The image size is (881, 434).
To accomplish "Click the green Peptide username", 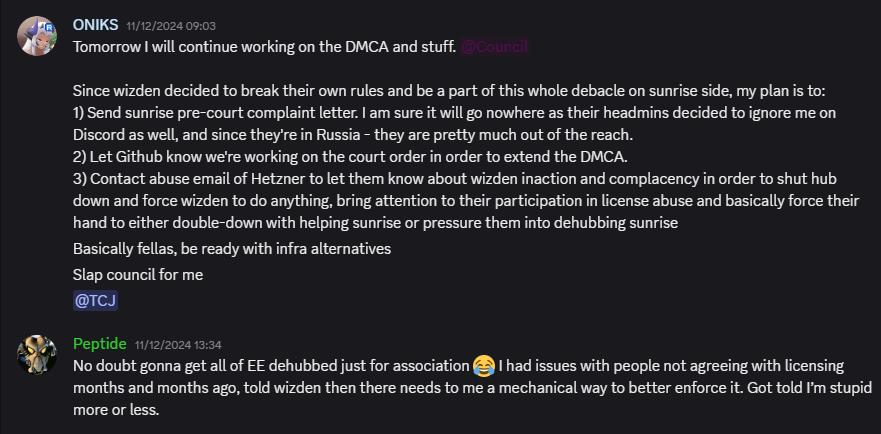I will point(99,344).
